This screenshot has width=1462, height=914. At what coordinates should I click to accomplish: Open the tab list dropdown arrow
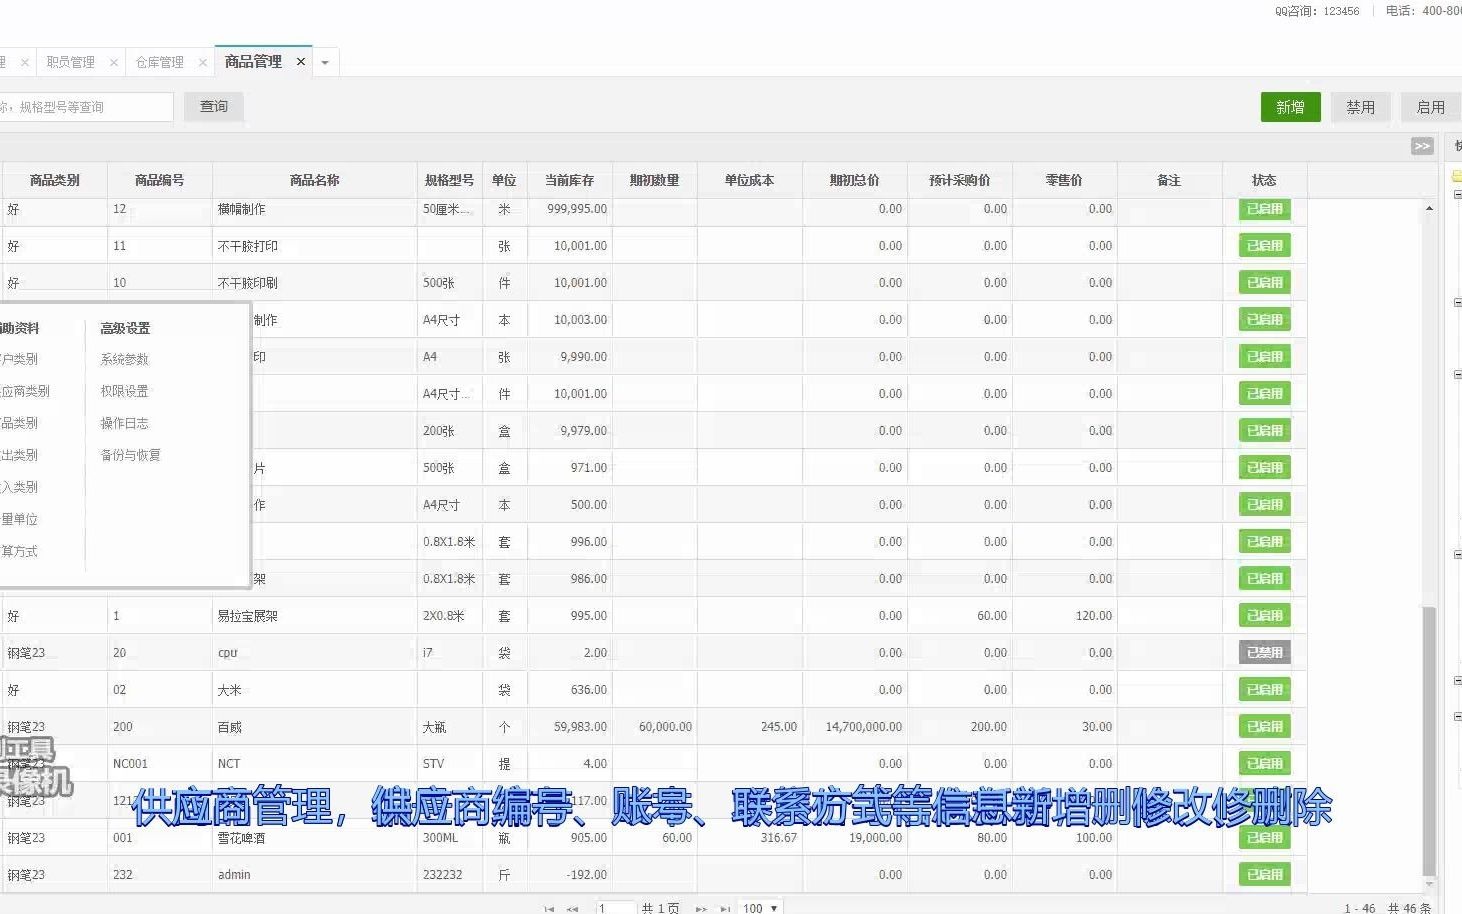click(x=325, y=62)
